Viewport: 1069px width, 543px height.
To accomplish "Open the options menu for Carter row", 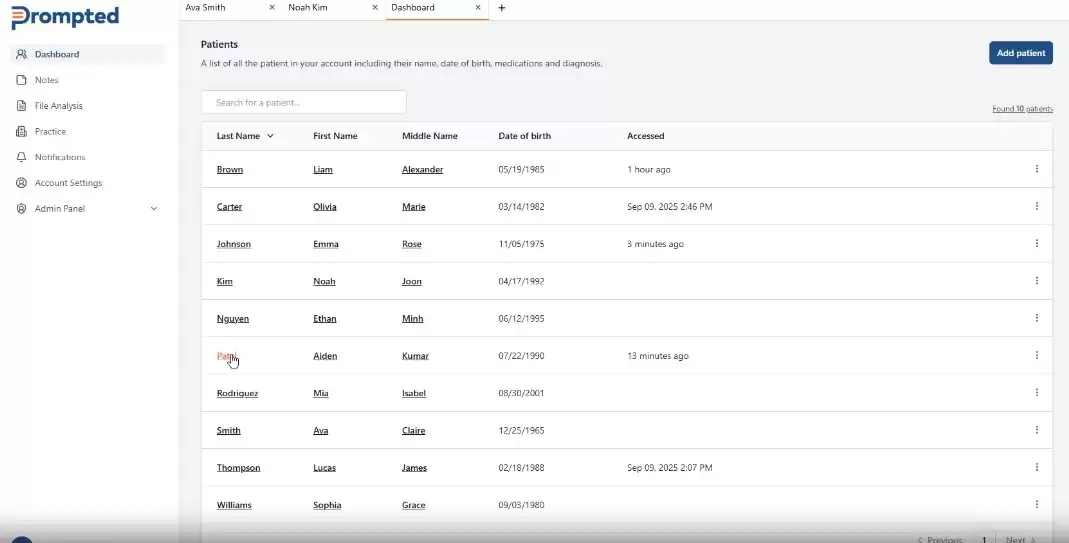I will pyautogui.click(x=1036, y=206).
